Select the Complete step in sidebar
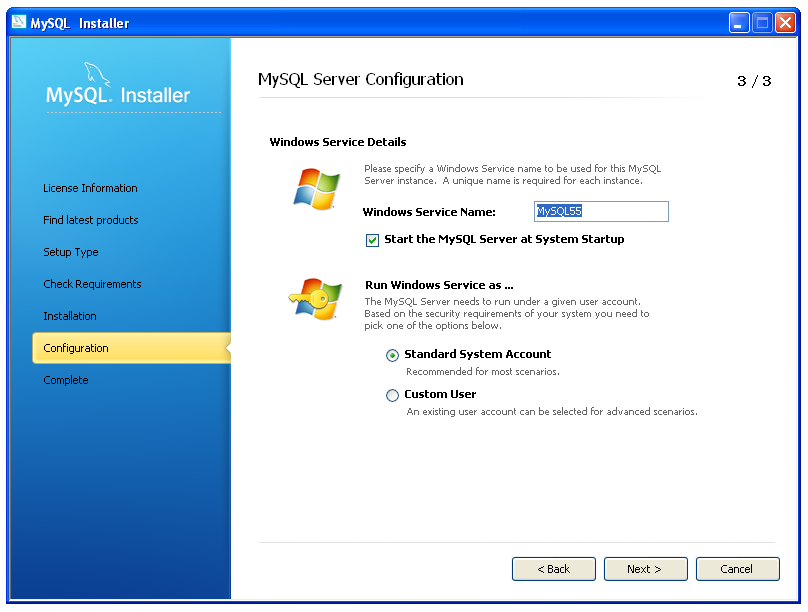The image size is (808, 612). pos(65,380)
